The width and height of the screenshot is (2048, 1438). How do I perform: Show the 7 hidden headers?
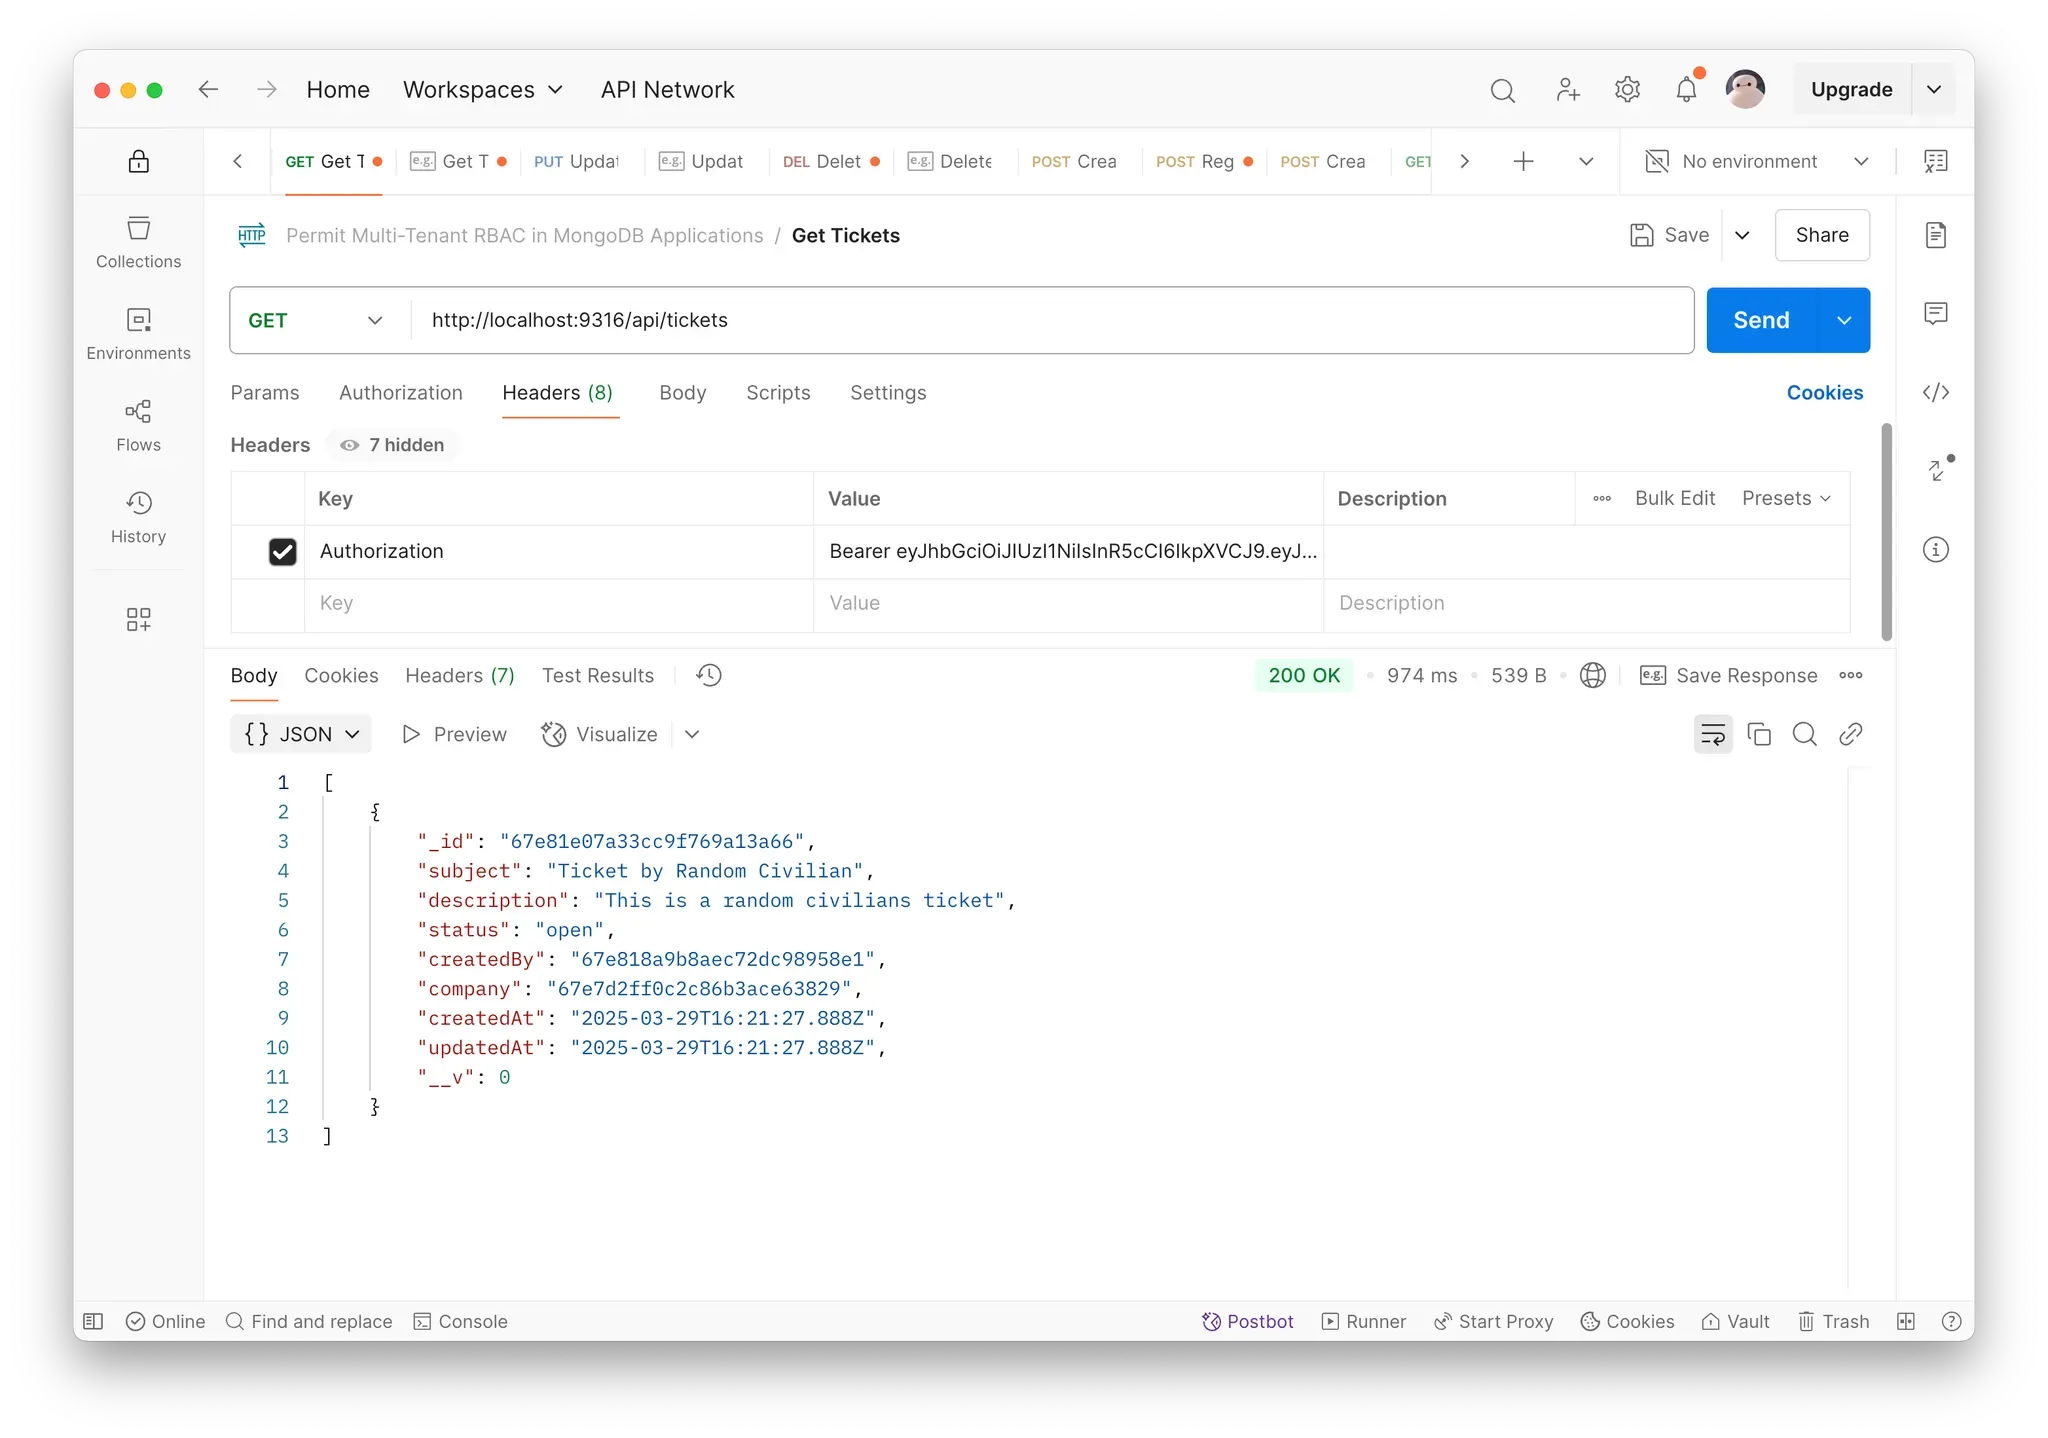point(393,445)
